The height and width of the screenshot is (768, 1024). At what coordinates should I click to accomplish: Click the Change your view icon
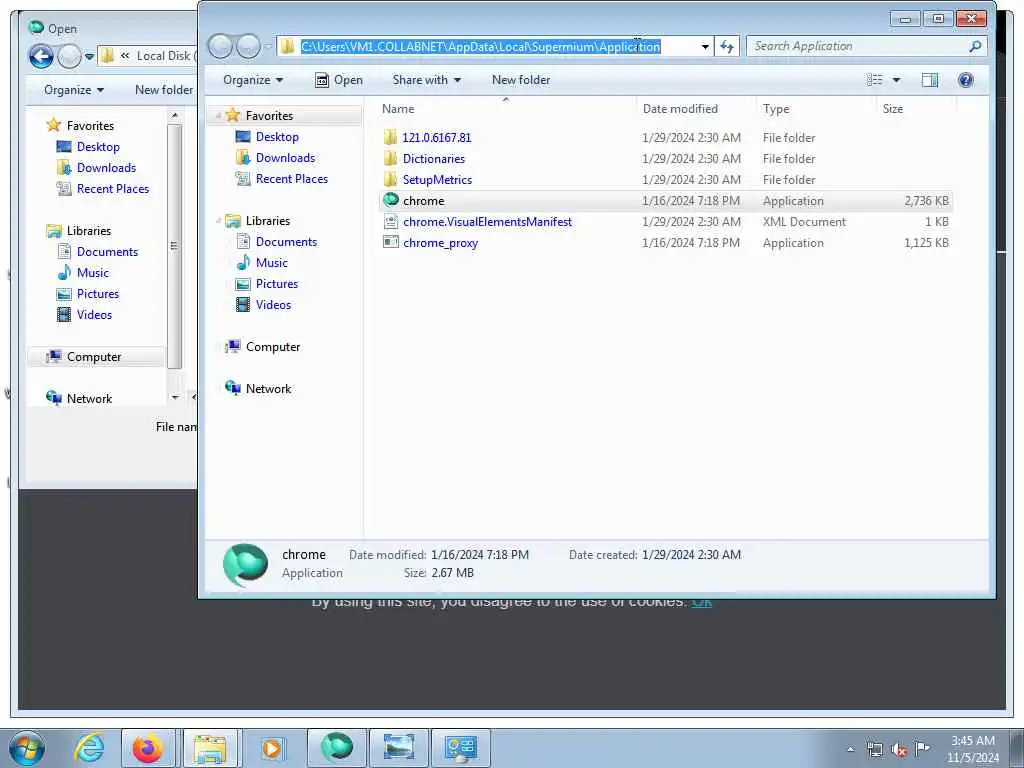[x=874, y=80]
